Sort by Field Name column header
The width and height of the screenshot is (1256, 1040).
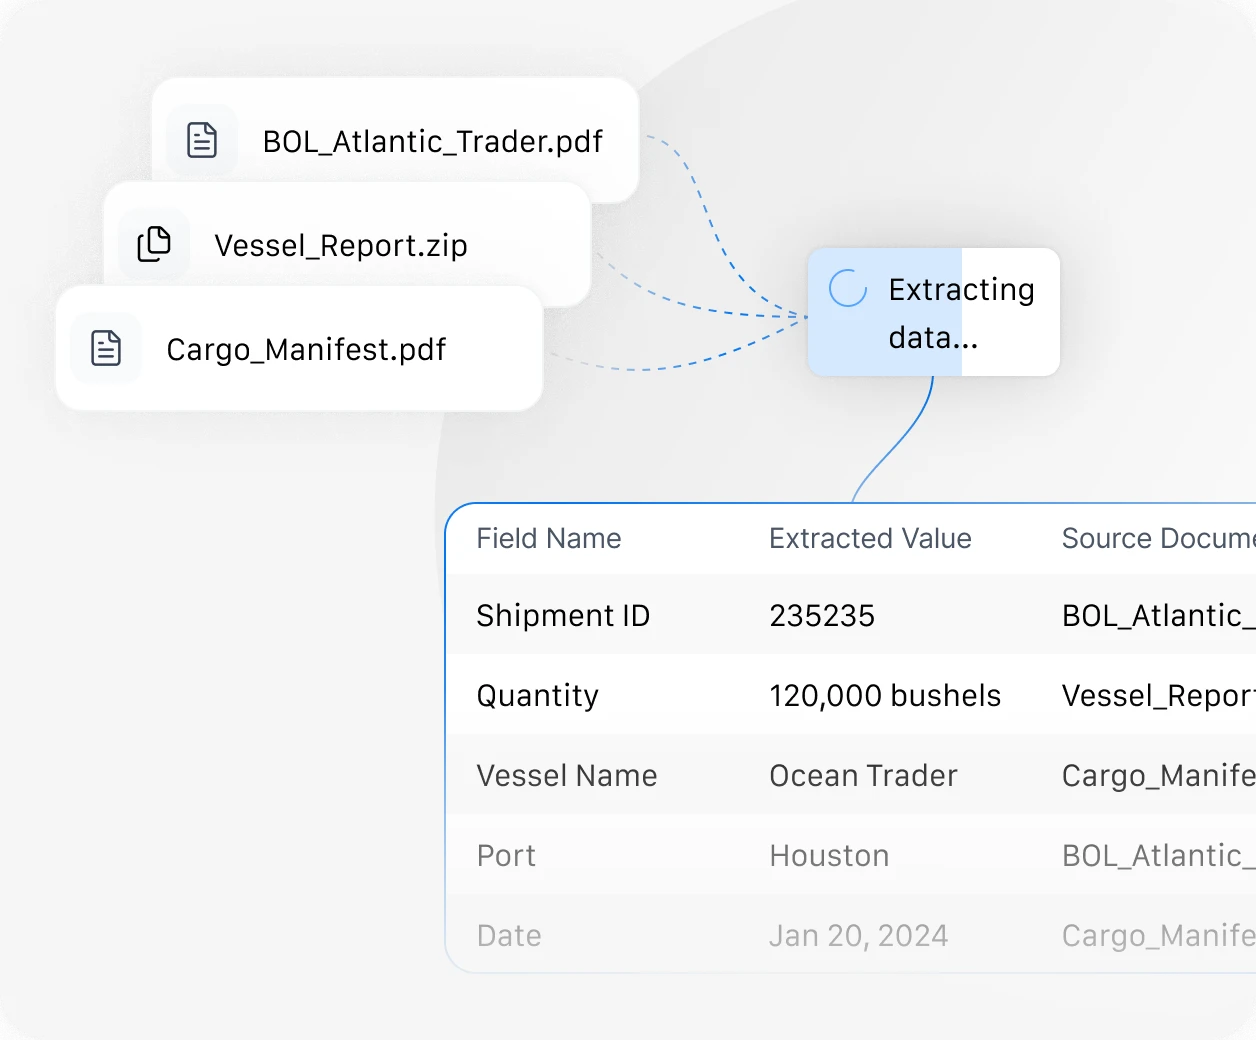(548, 538)
